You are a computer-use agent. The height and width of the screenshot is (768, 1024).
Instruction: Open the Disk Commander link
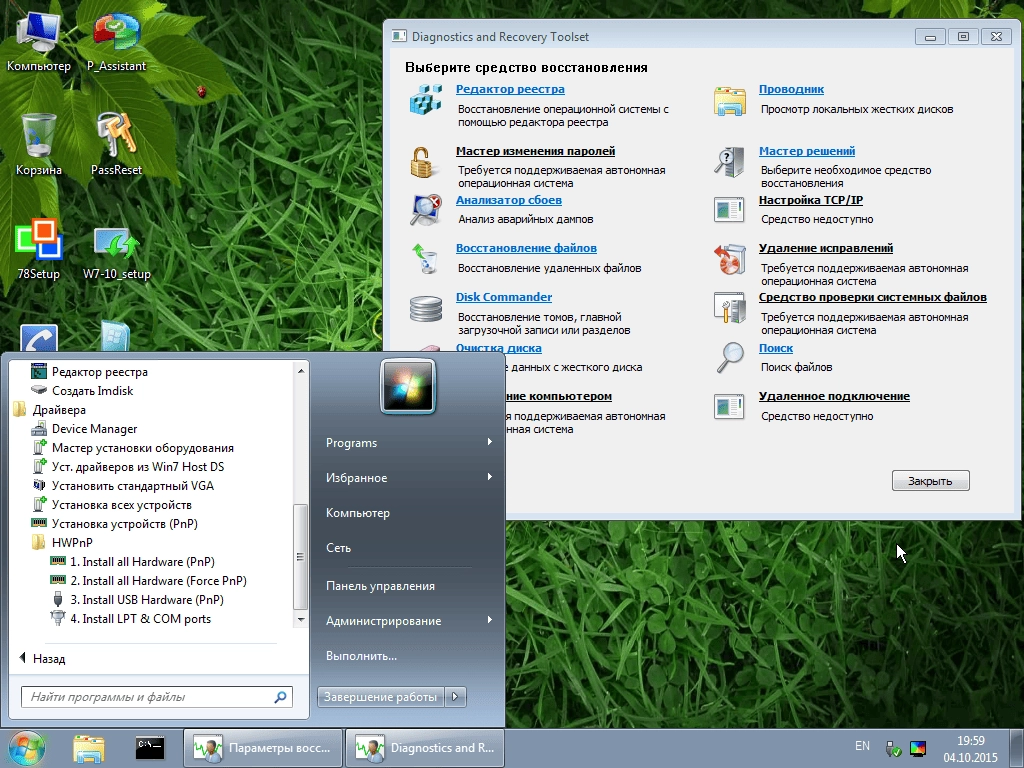pos(504,297)
